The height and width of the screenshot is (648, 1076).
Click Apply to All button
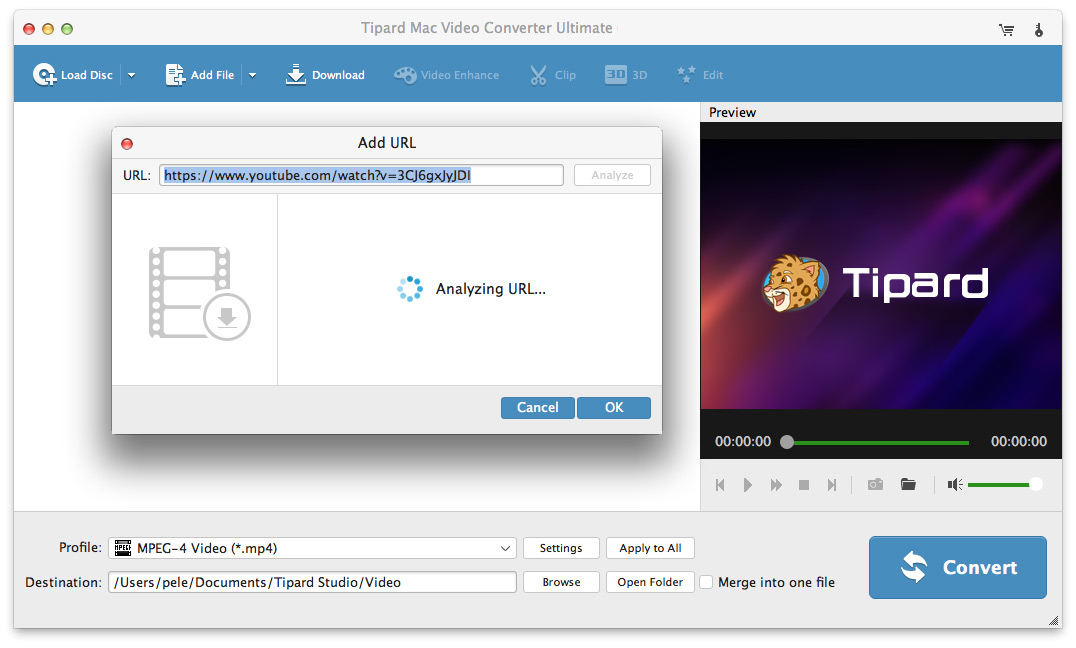[x=650, y=548]
